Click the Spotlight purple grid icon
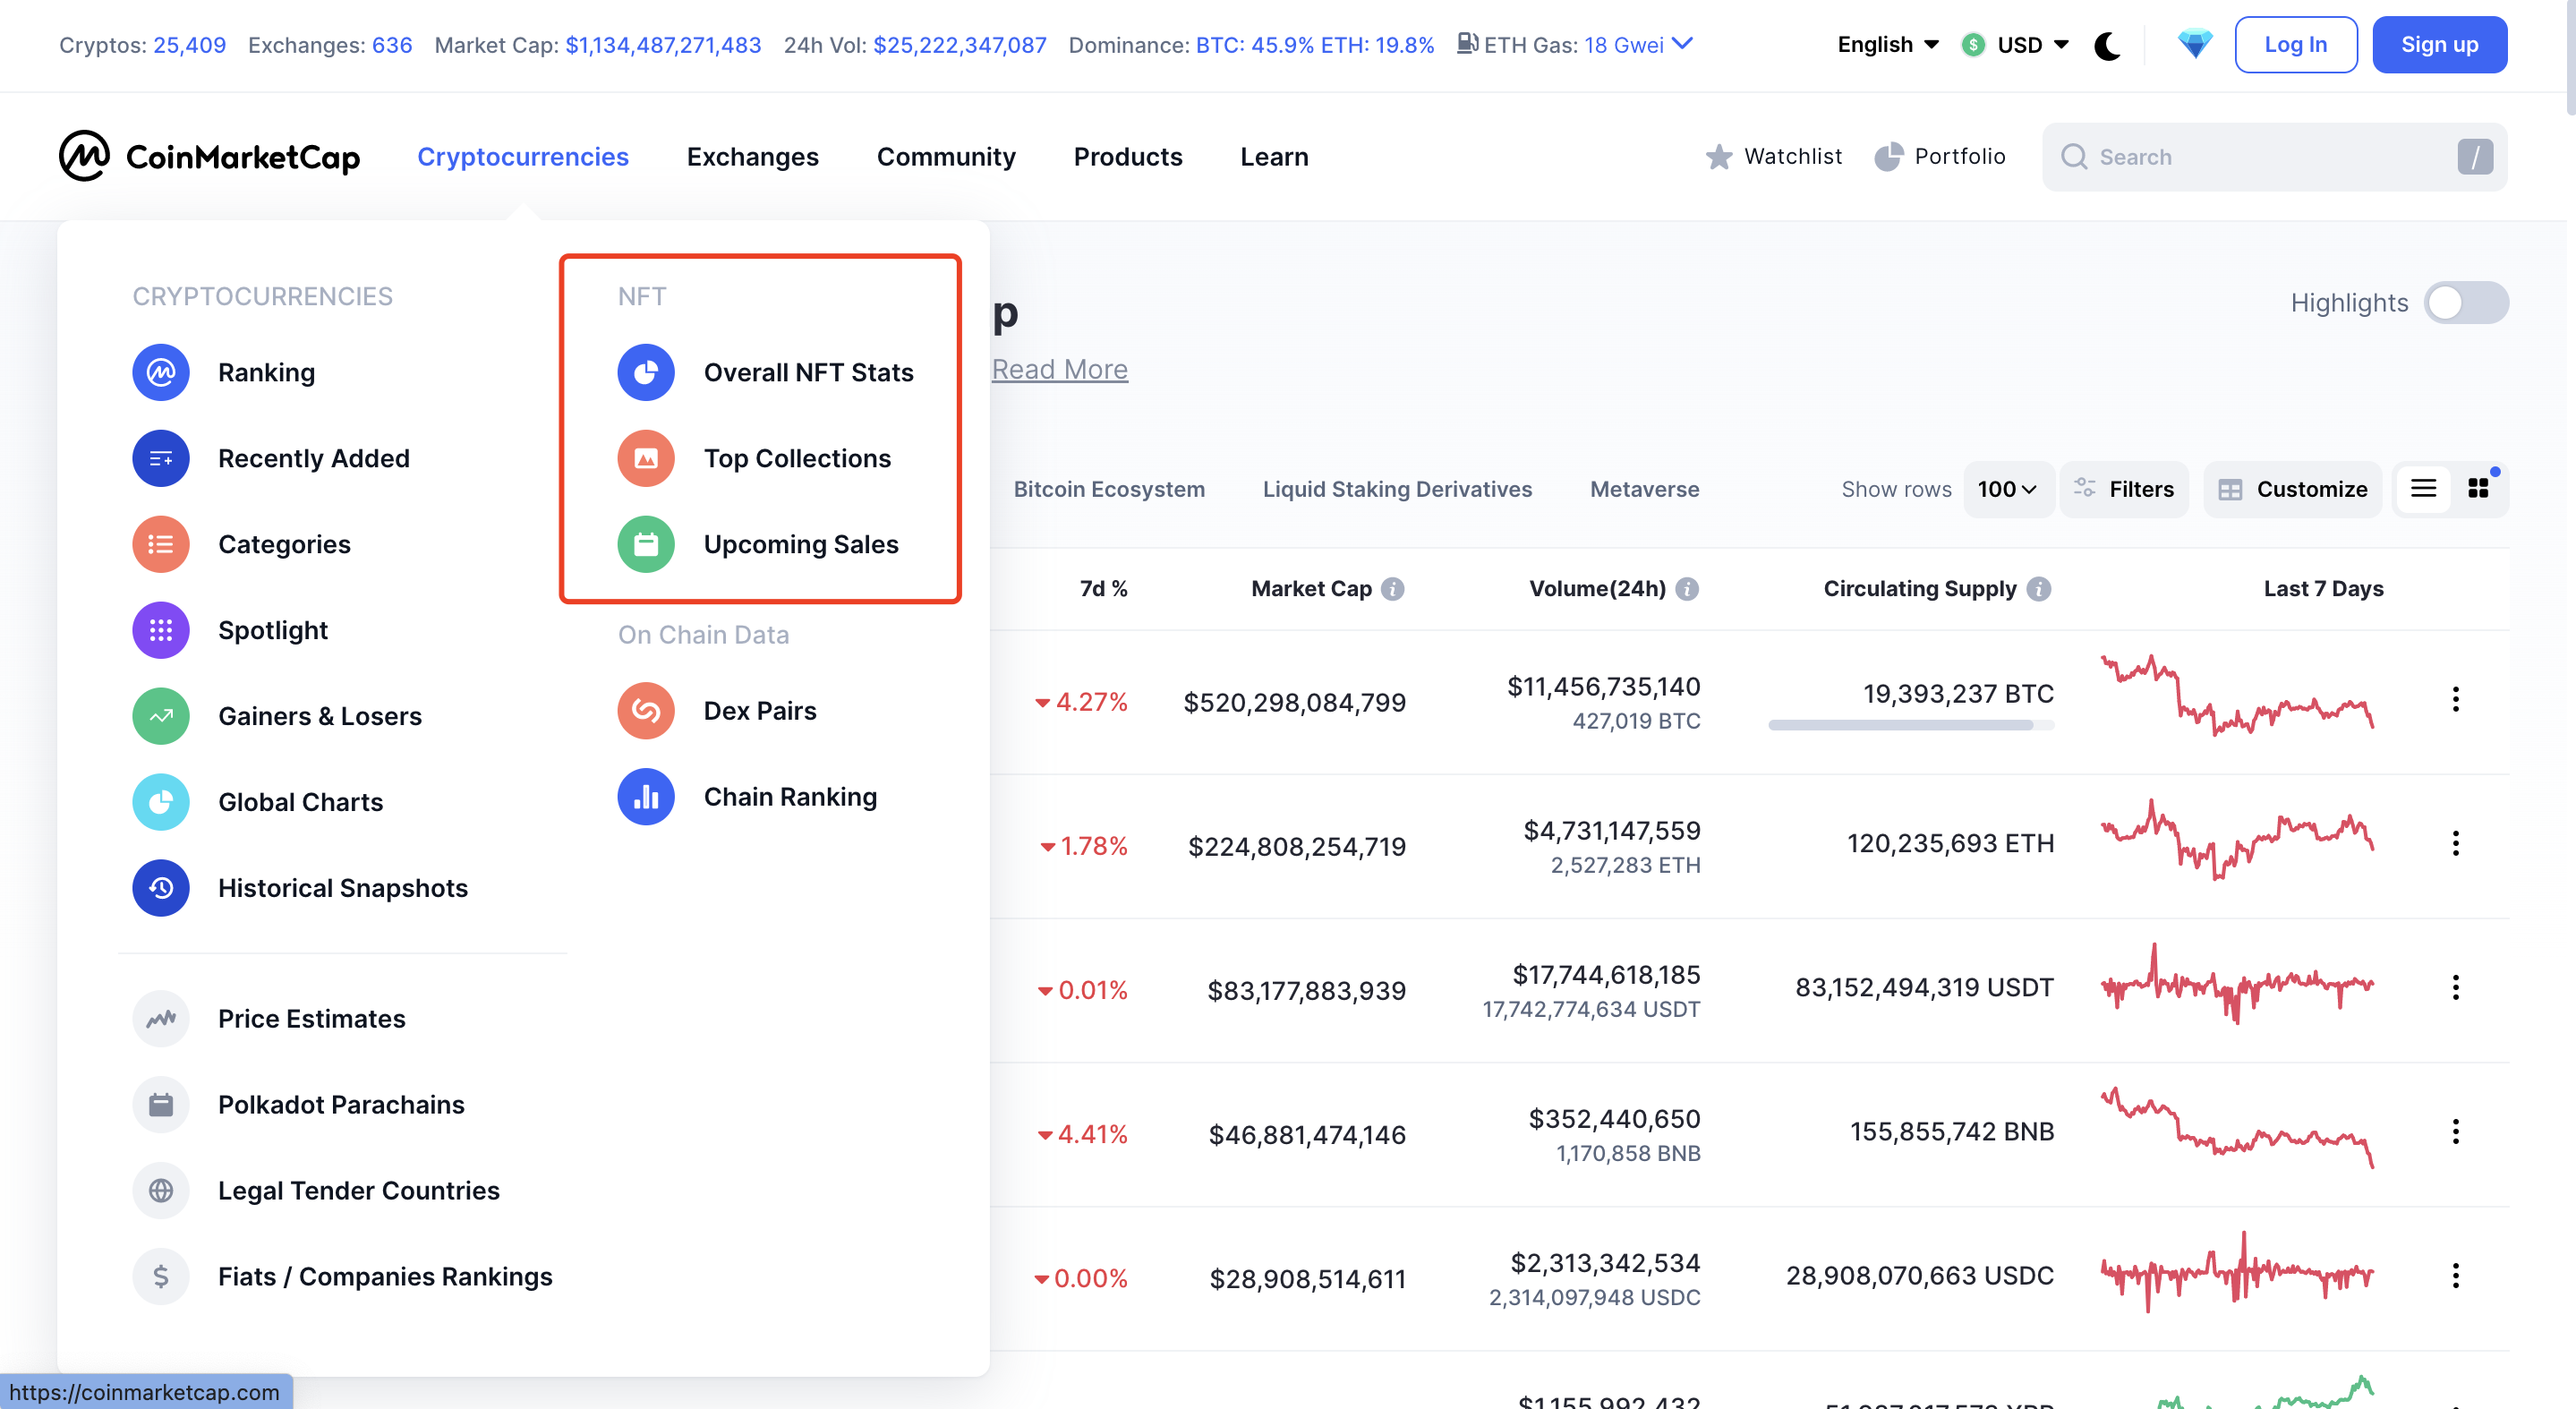 click(x=160, y=630)
